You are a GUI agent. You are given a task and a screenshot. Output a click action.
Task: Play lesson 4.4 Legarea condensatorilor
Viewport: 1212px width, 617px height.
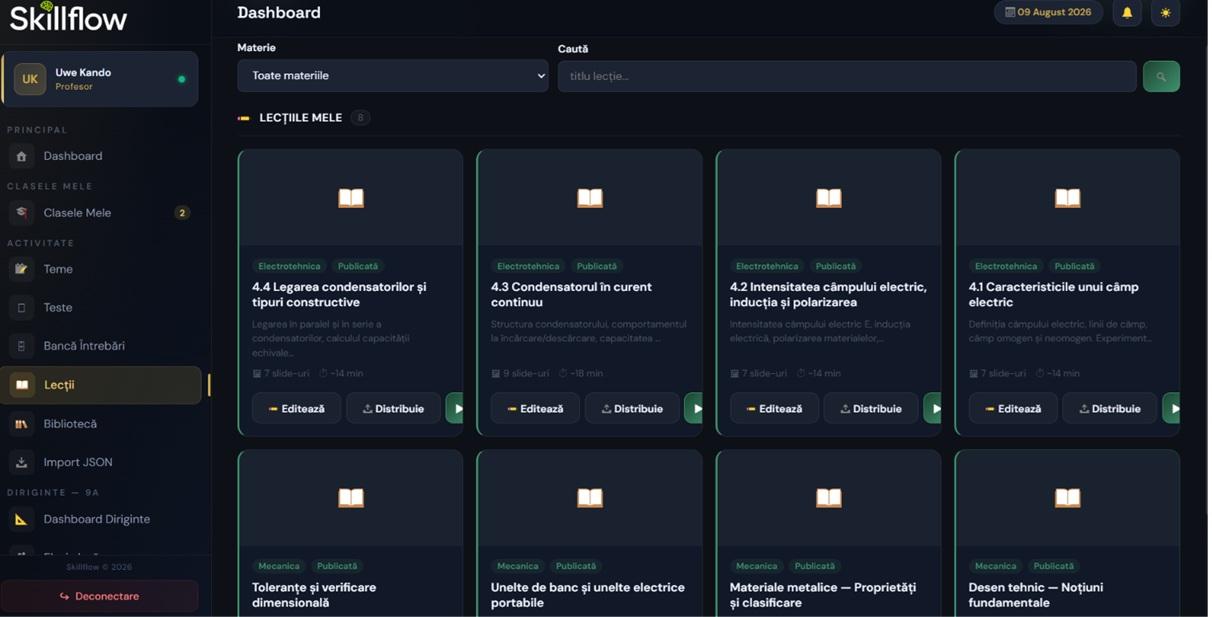tap(456, 410)
